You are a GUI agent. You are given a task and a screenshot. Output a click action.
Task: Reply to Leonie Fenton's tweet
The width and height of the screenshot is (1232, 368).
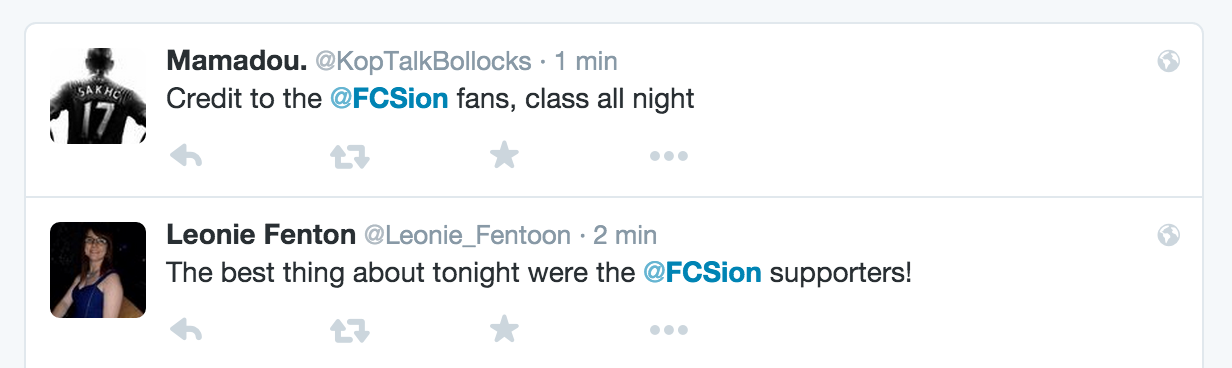pos(188,330)
